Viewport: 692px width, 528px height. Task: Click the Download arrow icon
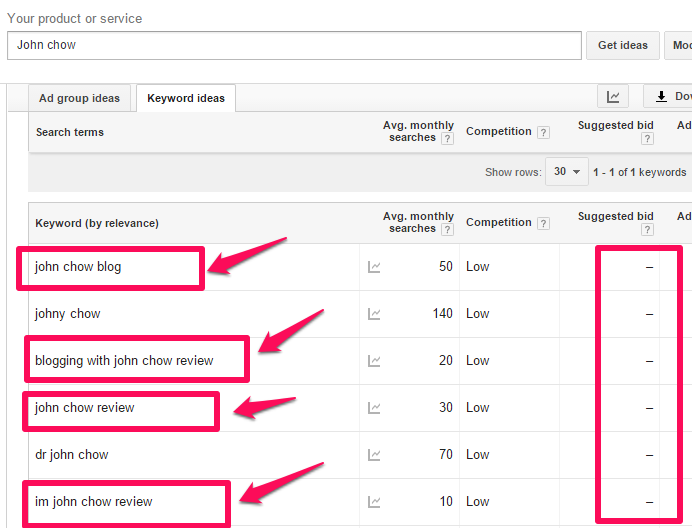coord(661,96)
